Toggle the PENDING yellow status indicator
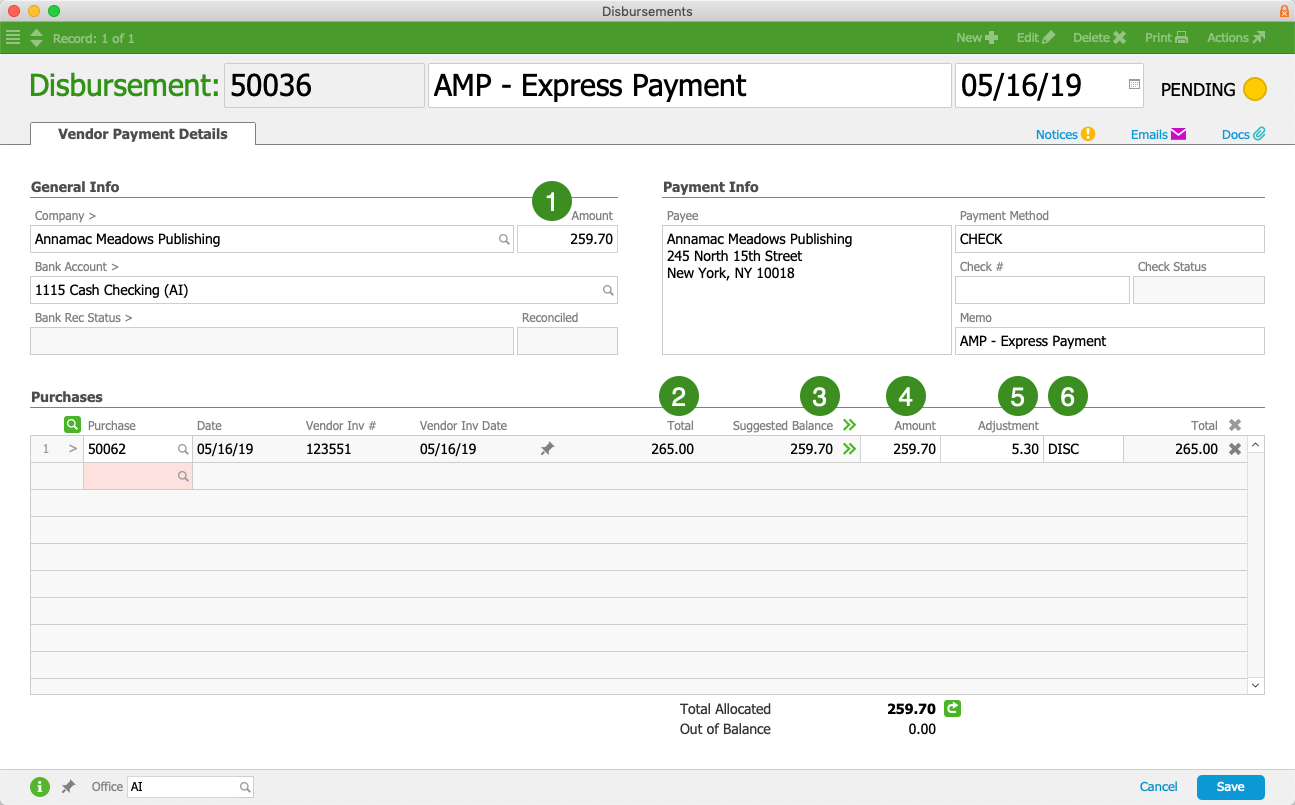 (x=1254, y=89)
